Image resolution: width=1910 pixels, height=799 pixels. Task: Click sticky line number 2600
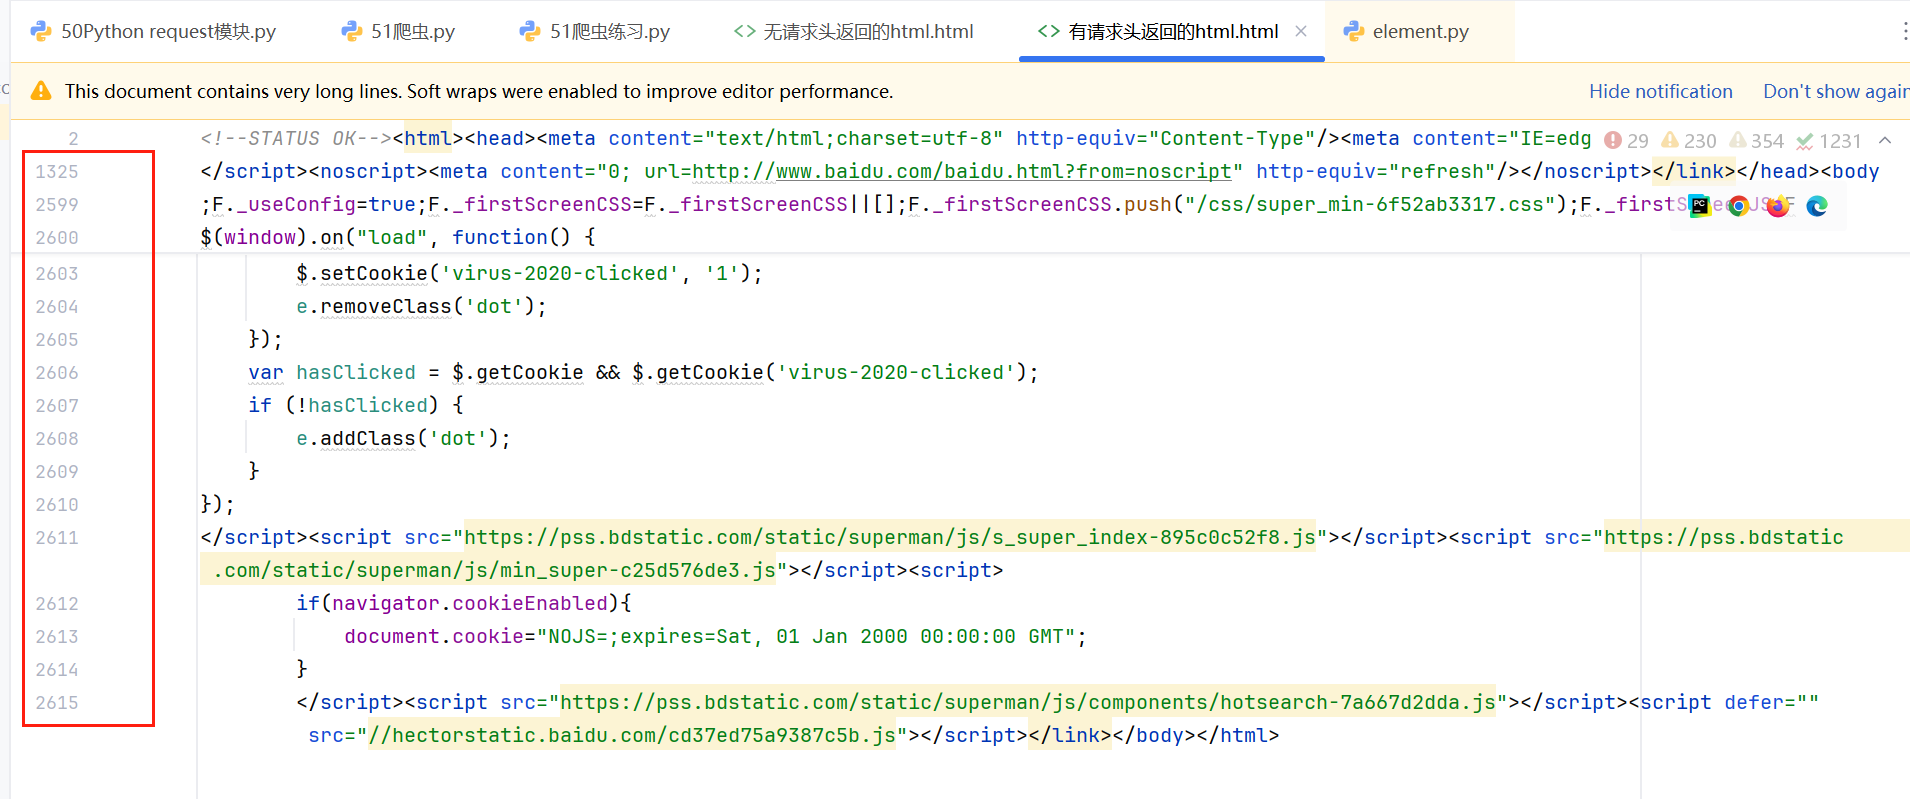coord(57,238)
